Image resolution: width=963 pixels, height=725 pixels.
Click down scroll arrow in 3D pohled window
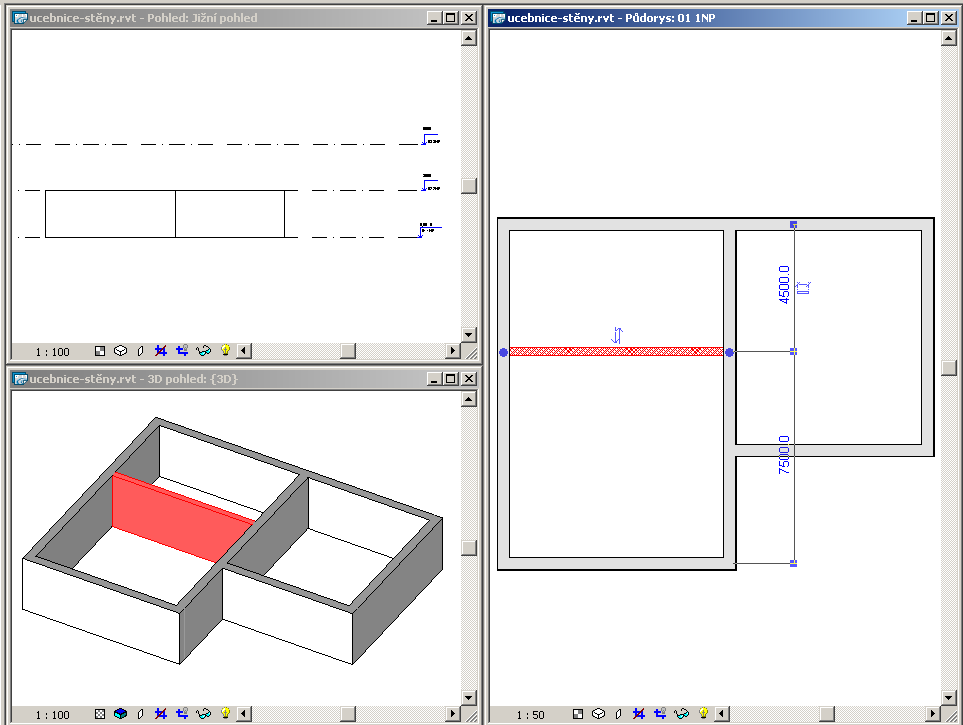coord(469,698)
